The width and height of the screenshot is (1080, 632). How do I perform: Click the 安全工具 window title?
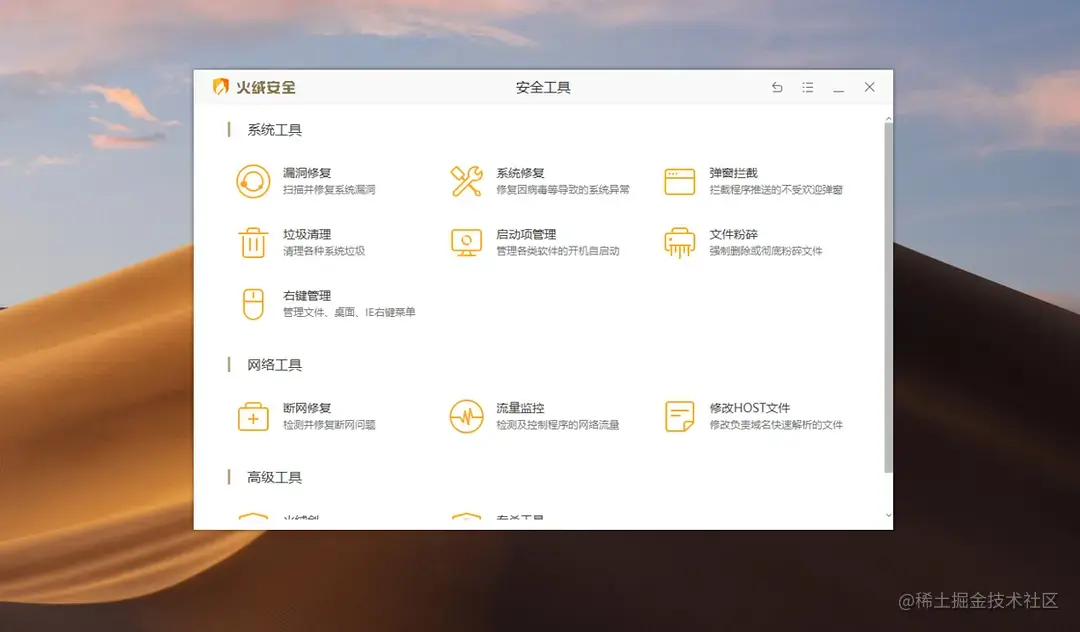pos(543,87)
